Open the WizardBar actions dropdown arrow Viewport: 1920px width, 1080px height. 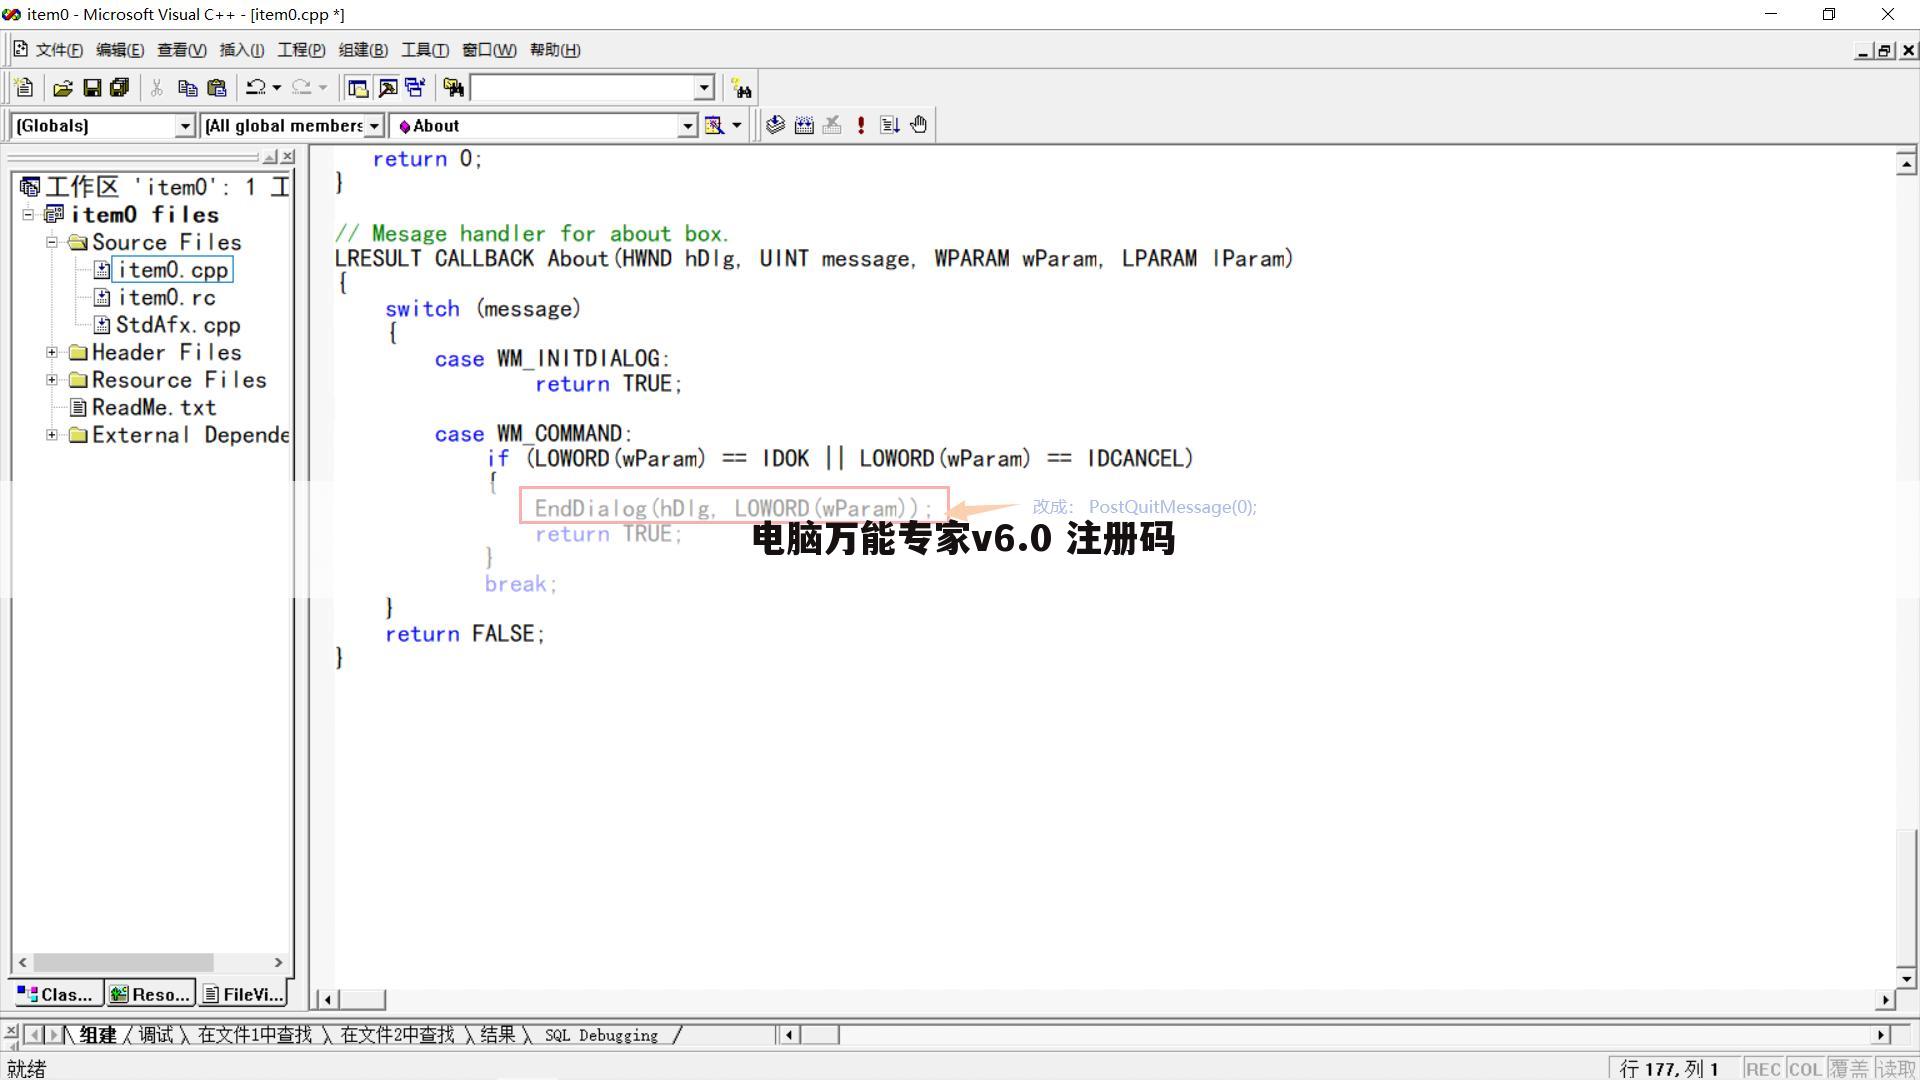coord(737,126)
